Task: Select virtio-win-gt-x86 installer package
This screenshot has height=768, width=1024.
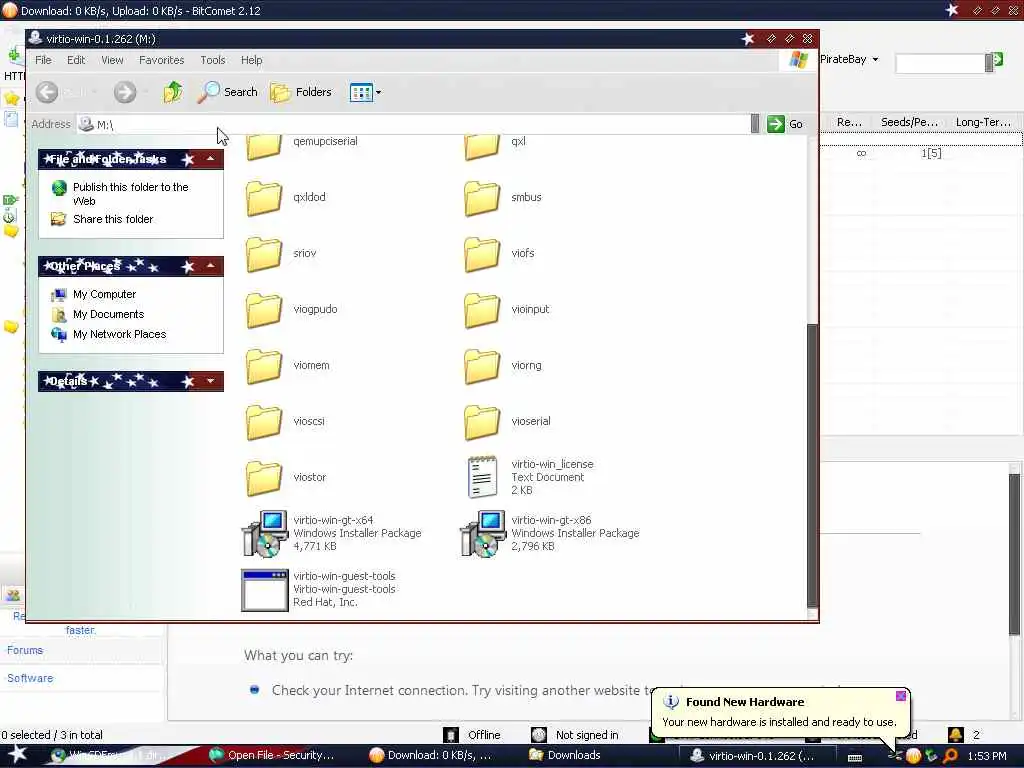Action: pyautogui.click(x=483, y=534)
